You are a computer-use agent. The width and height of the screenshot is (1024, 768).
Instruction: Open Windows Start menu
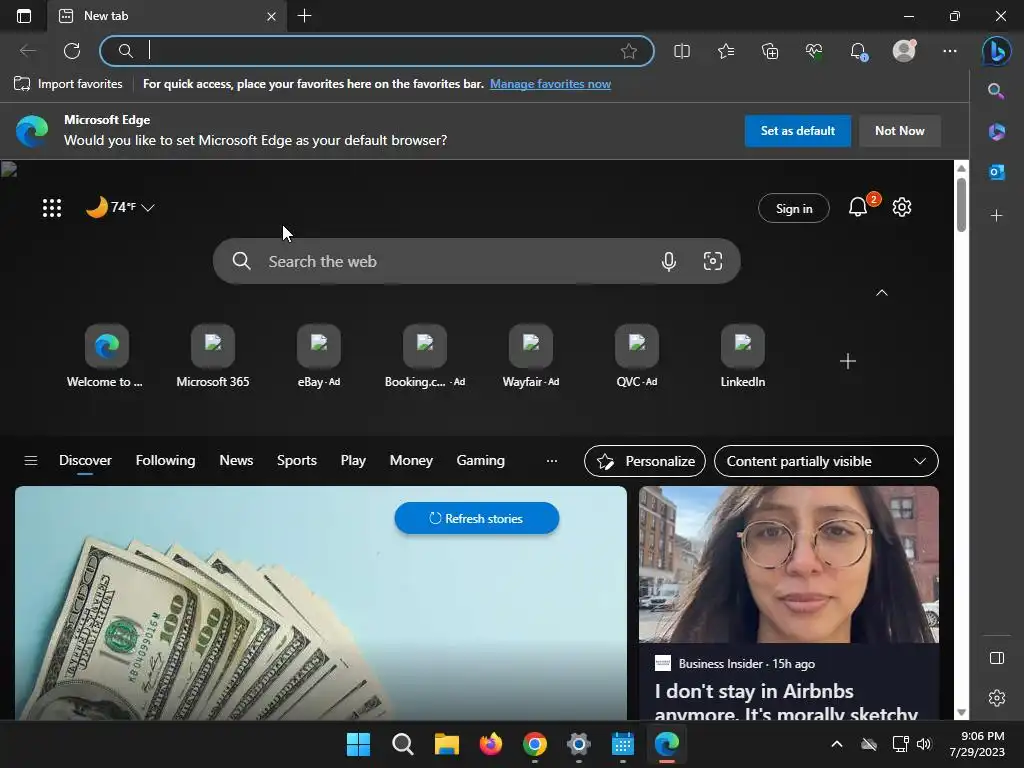(x=358, y=744)
